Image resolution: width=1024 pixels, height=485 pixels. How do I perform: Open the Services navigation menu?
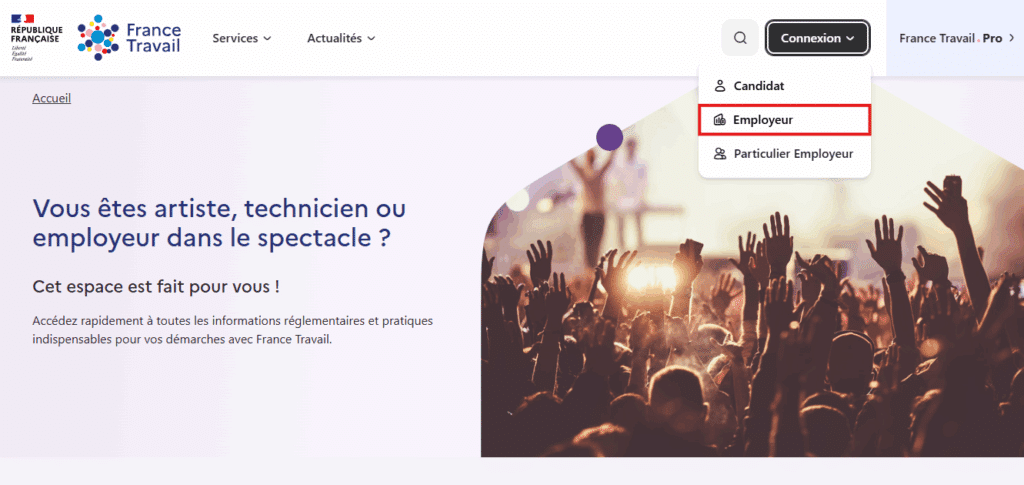pyautogui.click(x=235, y=38)
